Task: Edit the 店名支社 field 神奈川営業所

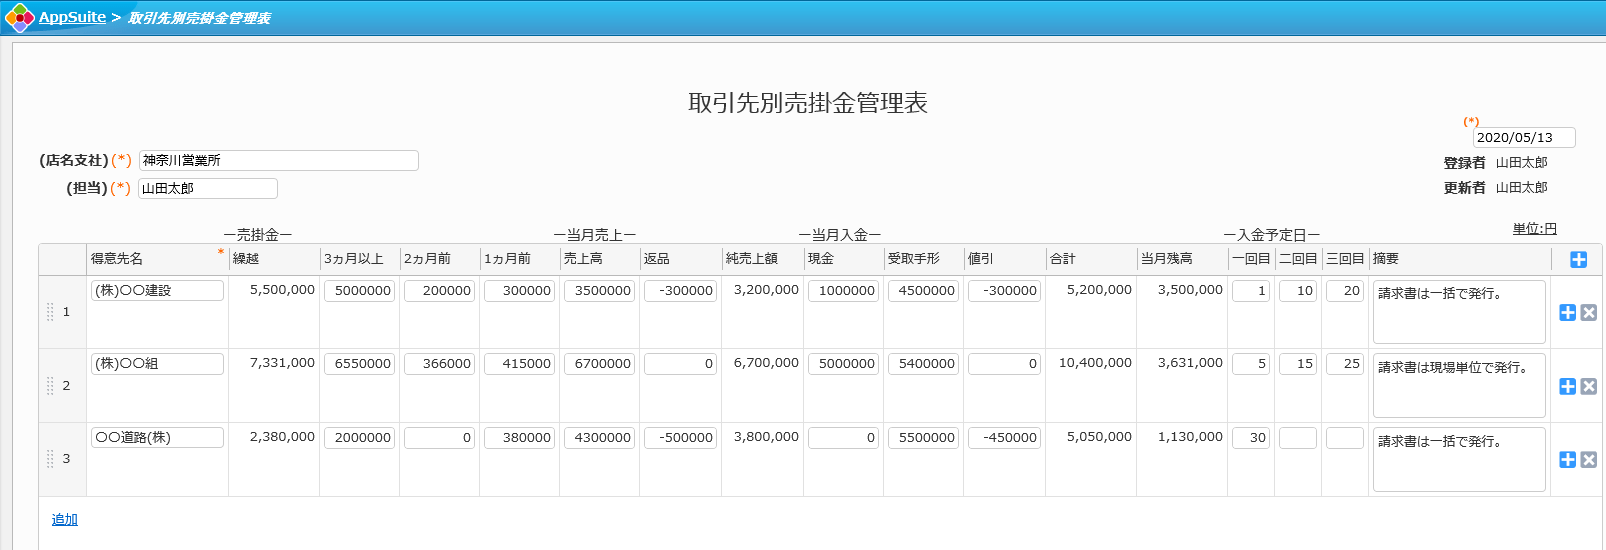Action: click(278, 161)
